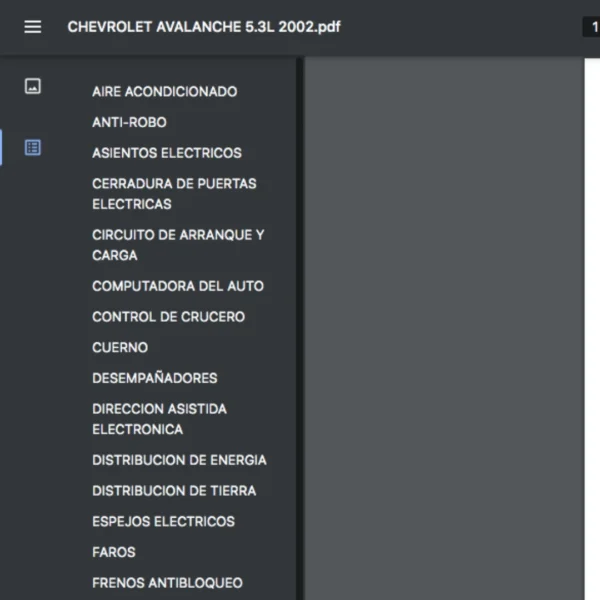600x600 pixels.
Task: Go to ANTI-ROBO section
Action: [129, 123]
